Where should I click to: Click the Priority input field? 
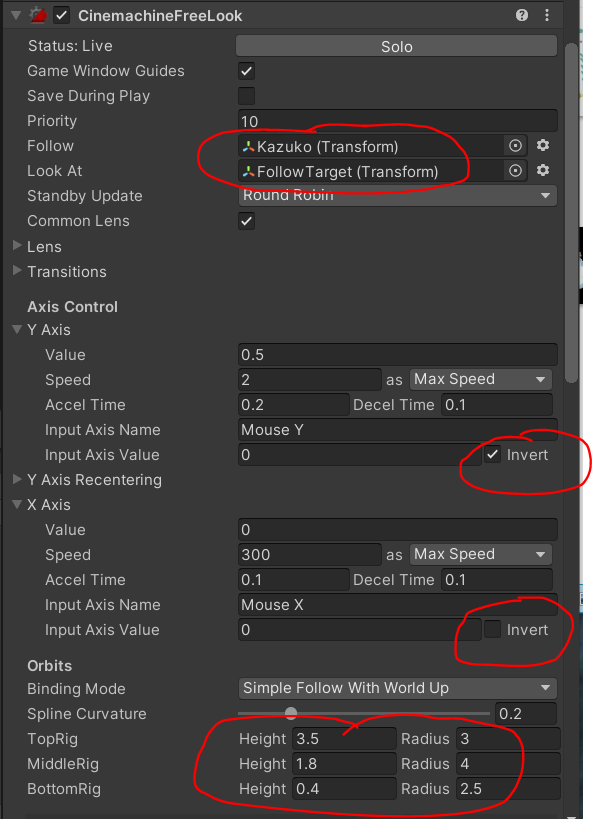(398, 121)
